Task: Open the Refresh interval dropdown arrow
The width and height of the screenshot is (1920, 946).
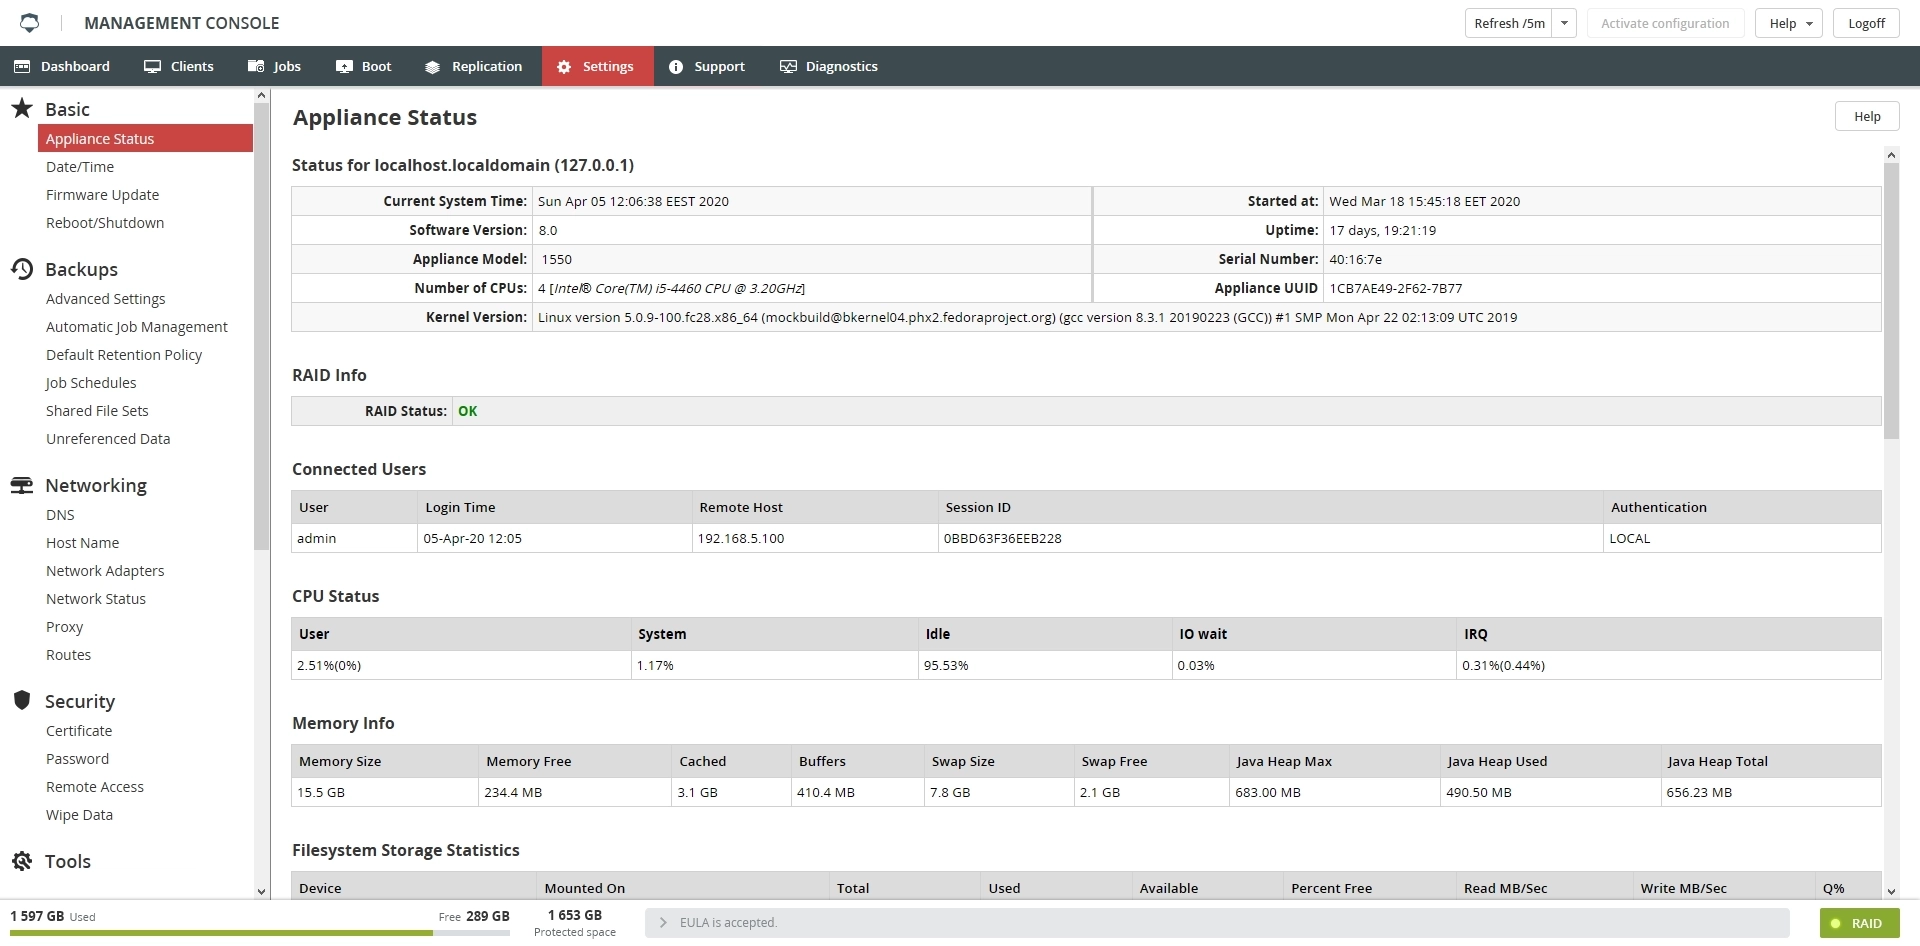Action: (1564, 23)
